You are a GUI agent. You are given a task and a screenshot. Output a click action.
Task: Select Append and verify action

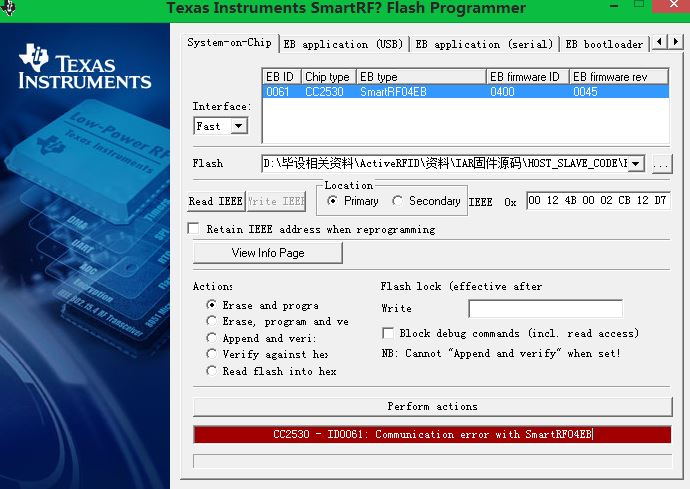pyautogui.click(x=212, y=338)
